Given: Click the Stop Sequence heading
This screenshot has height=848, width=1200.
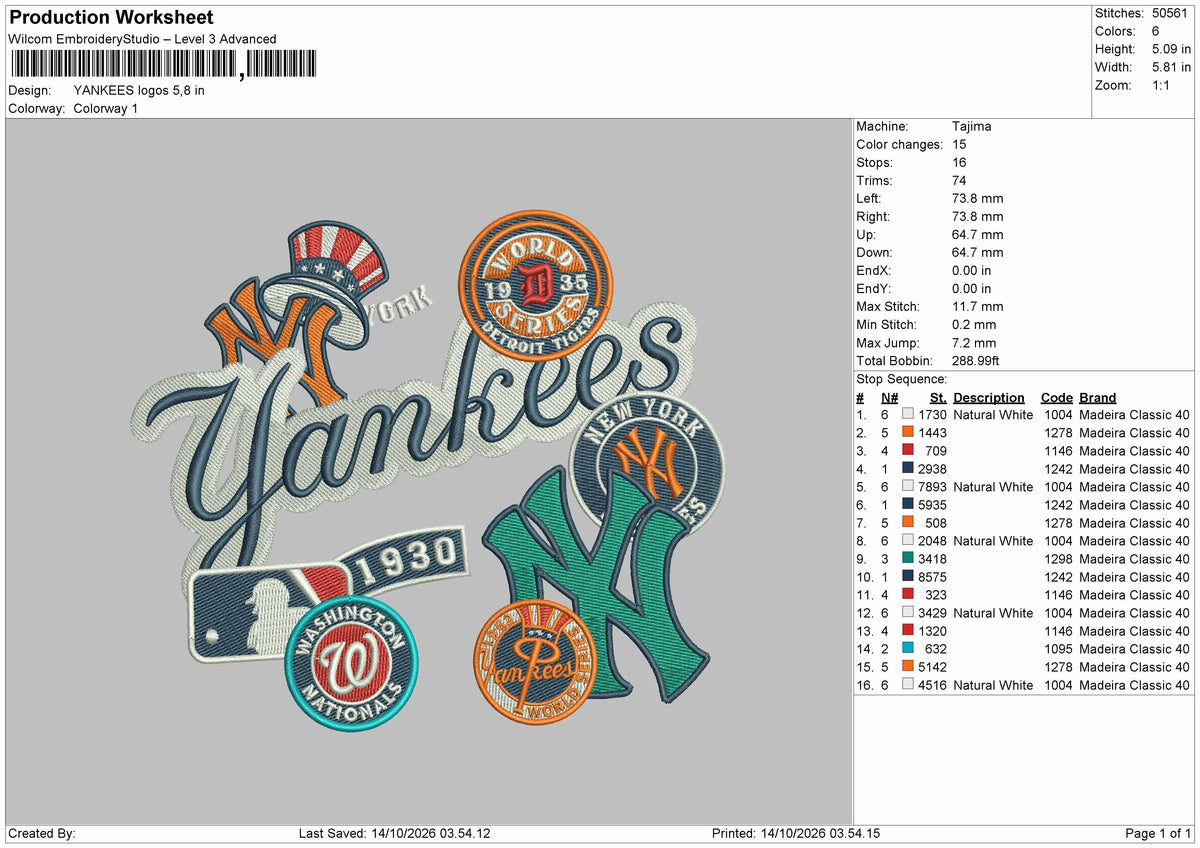Looking at the screenshot, I should pos(902,379).
